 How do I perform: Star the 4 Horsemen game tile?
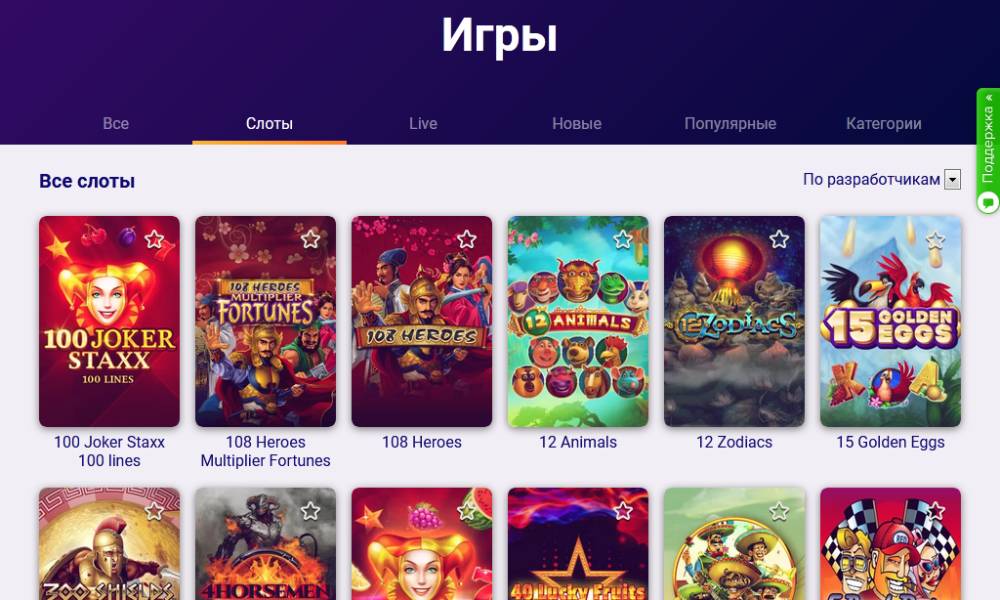310,511
